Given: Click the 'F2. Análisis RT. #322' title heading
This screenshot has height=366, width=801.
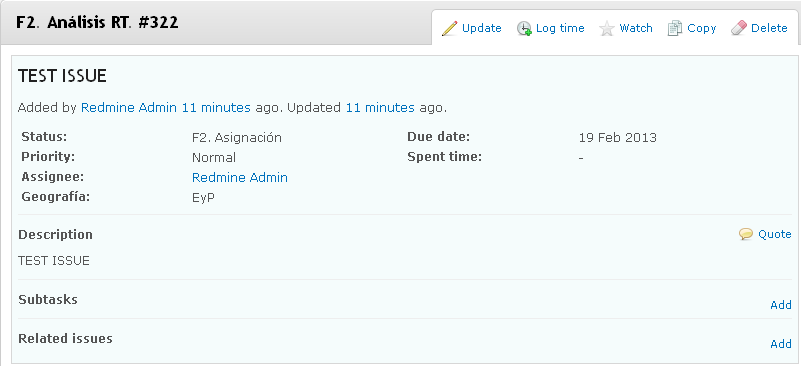Looking at the screenshot, I should (x=97, y=23).
